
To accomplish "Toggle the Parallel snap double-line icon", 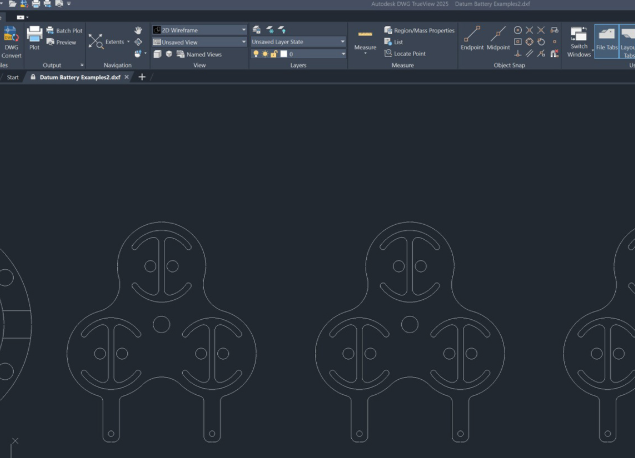I will [x=529, y=53].
